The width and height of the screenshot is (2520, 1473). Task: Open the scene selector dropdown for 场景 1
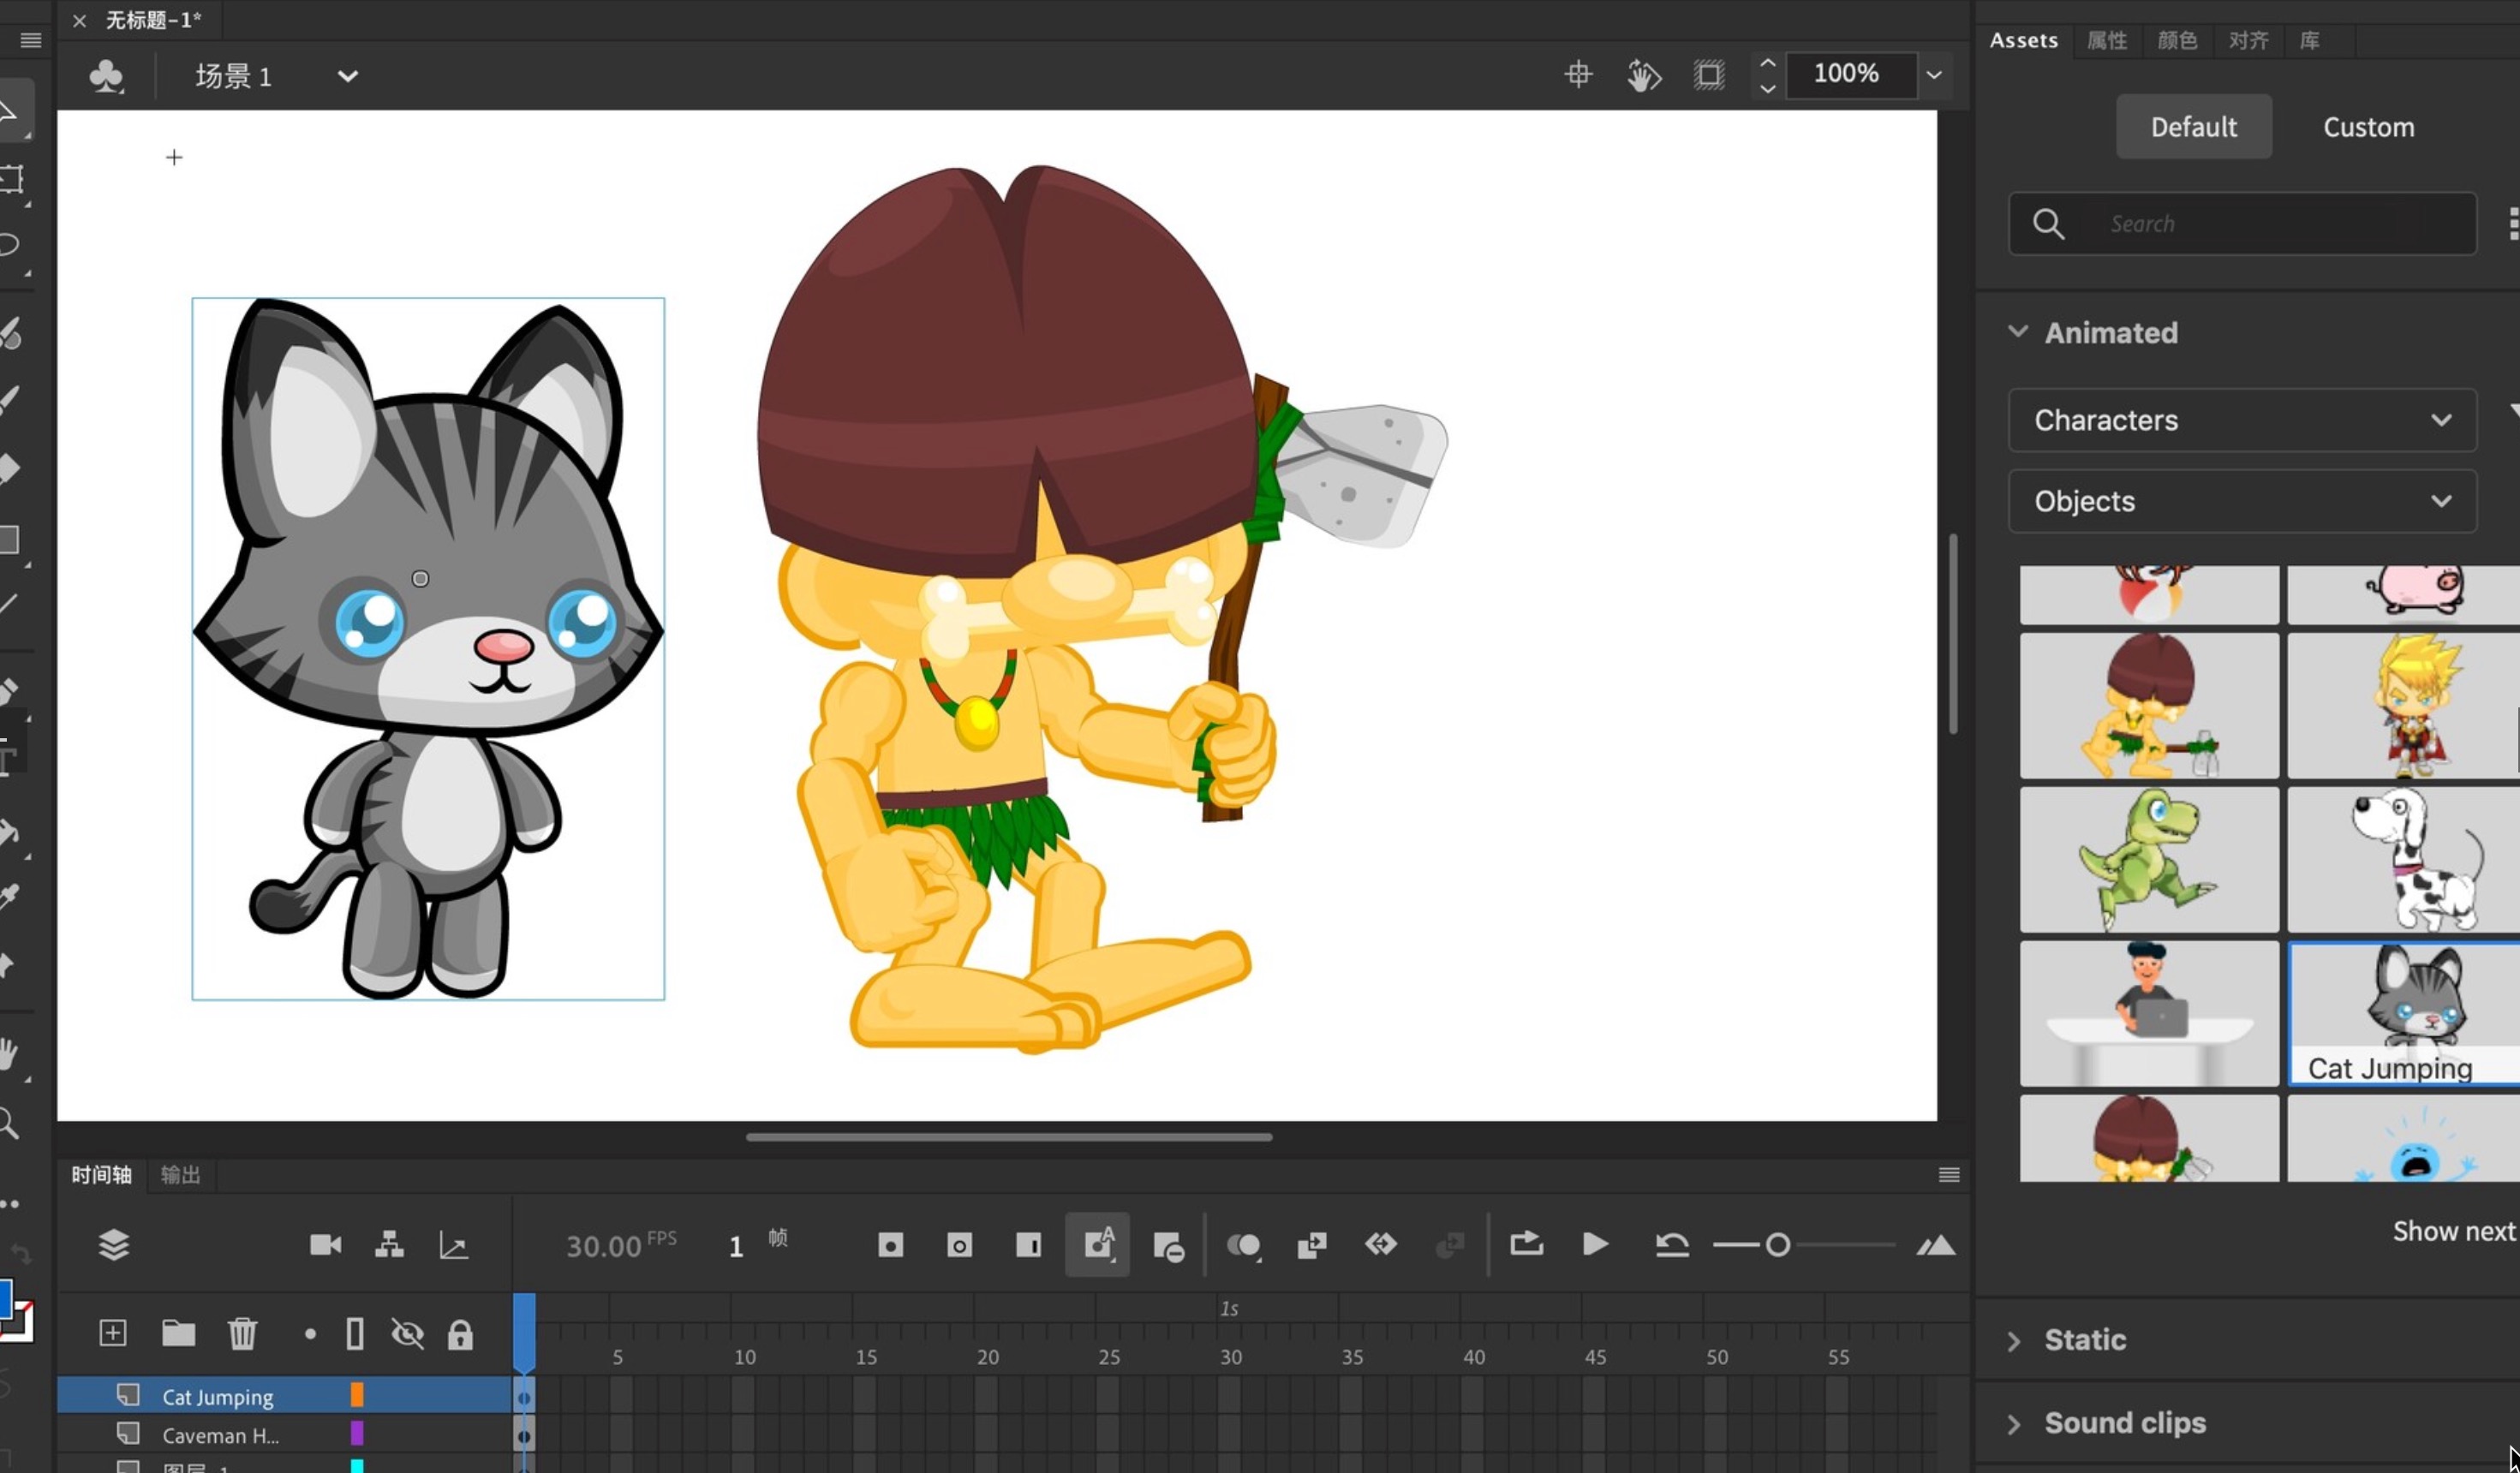346,76
